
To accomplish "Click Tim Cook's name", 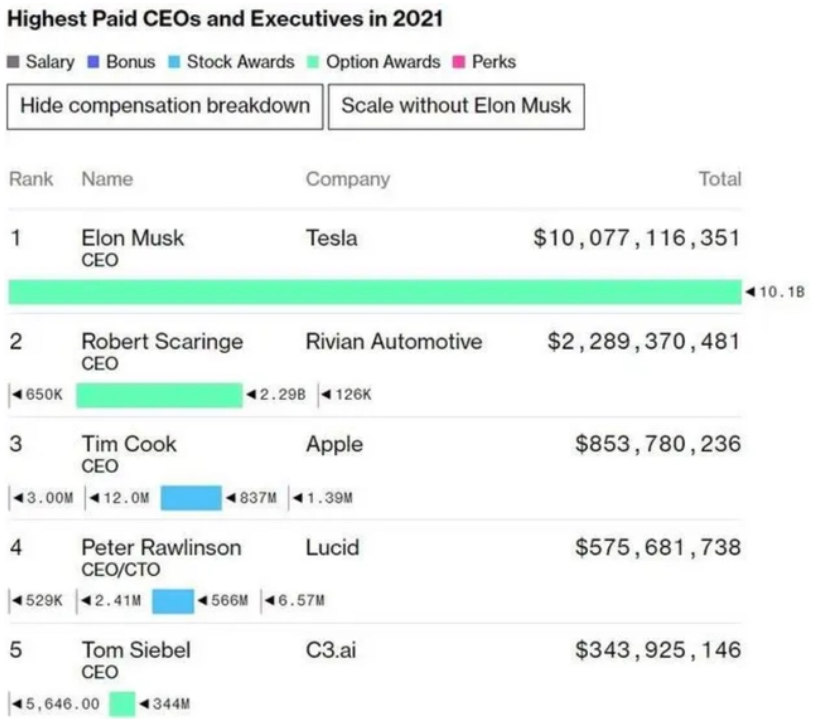I will [129, 445].
